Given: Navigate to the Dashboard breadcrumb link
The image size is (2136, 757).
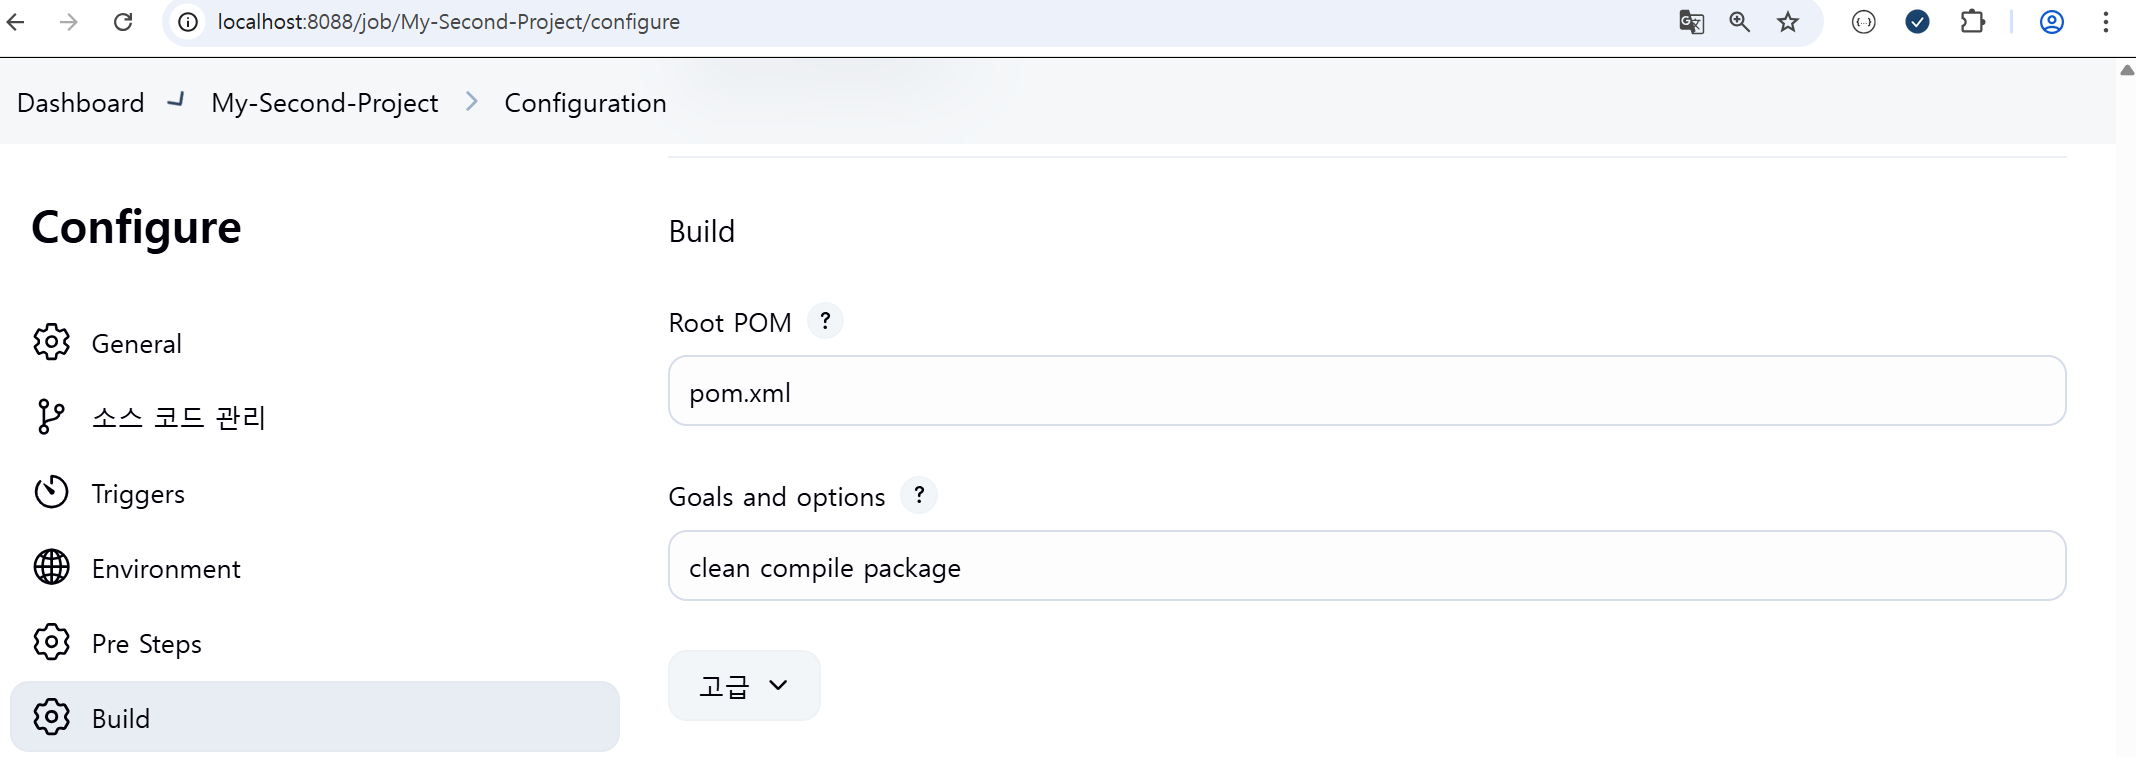Looking at the screenshot, I should tap(81, 103).
